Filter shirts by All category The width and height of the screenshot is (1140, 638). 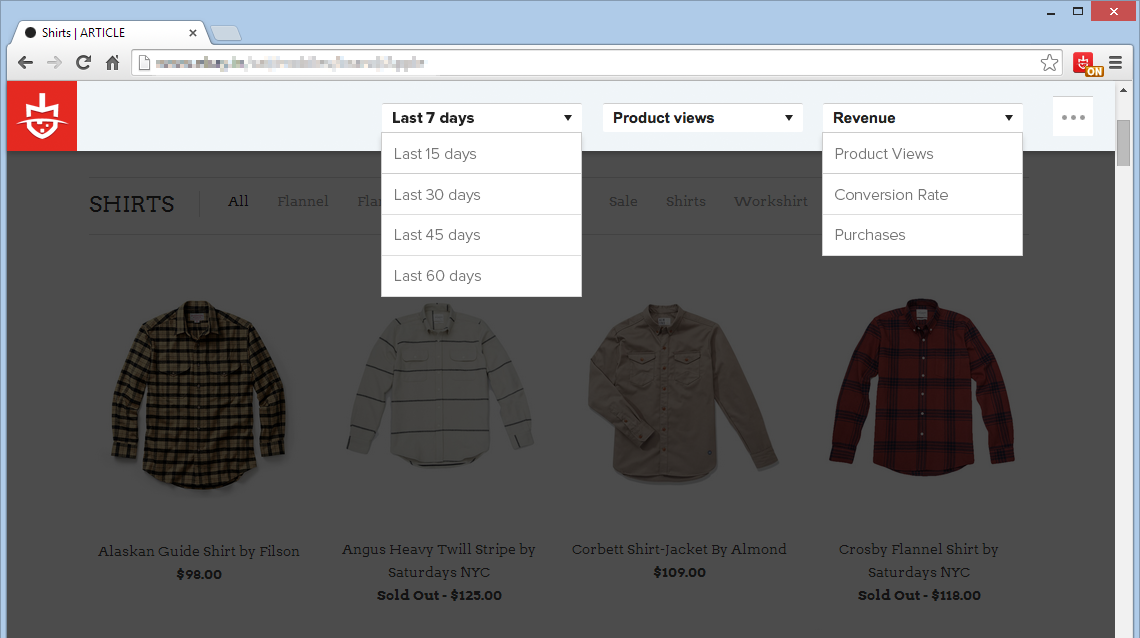coord(238,201)
